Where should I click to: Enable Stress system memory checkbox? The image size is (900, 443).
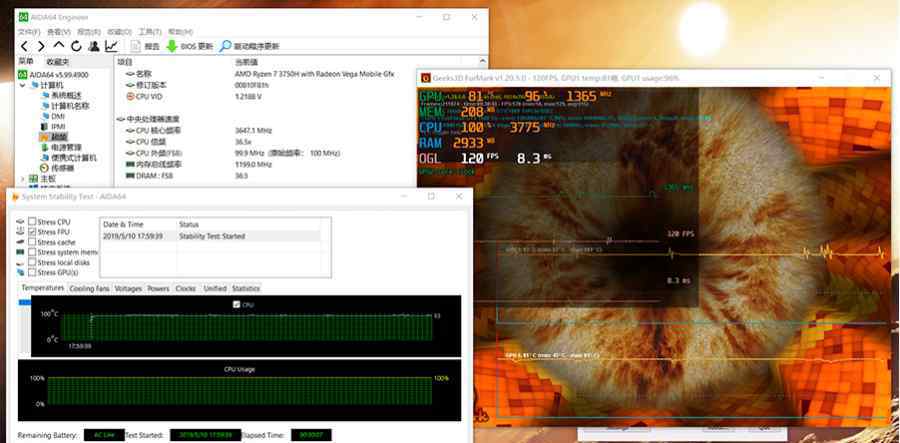[x=32, y=252]
